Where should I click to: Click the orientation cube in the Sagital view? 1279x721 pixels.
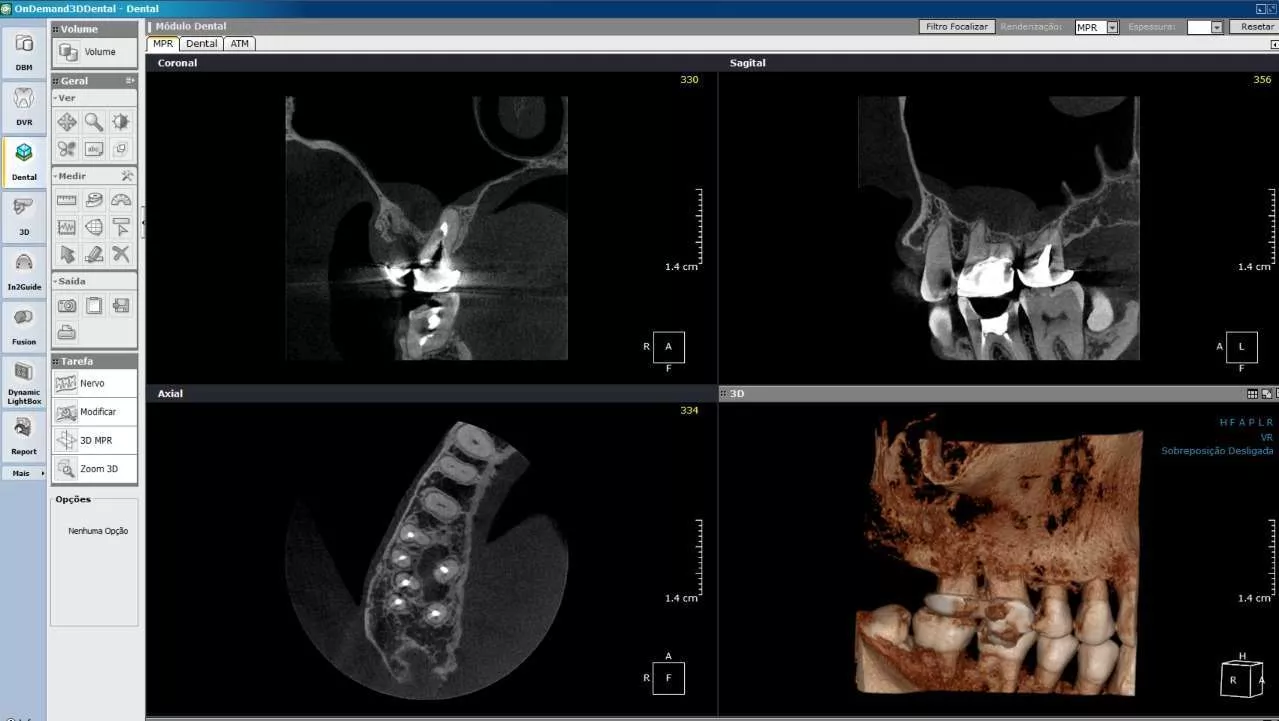[x=1241, y=347]
